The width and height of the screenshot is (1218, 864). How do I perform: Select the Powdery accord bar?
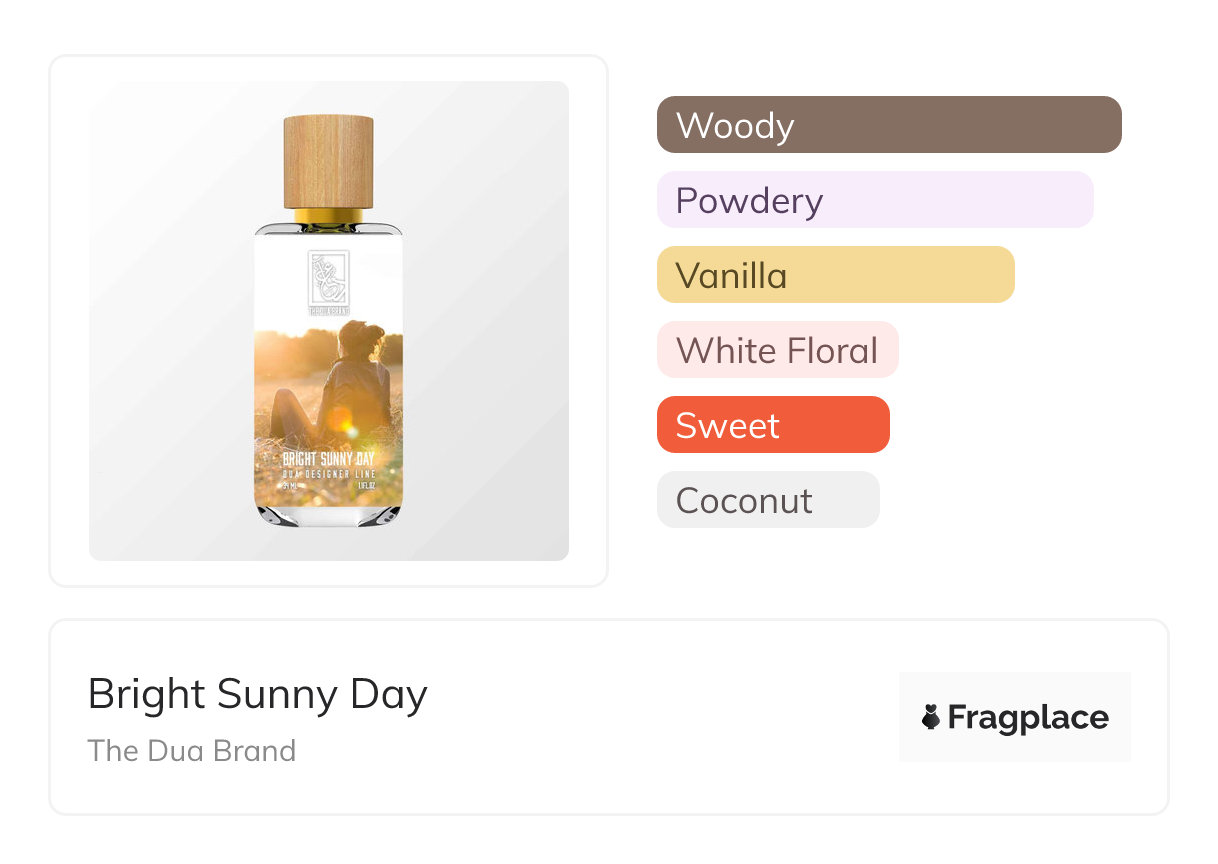tap(875, 200)
